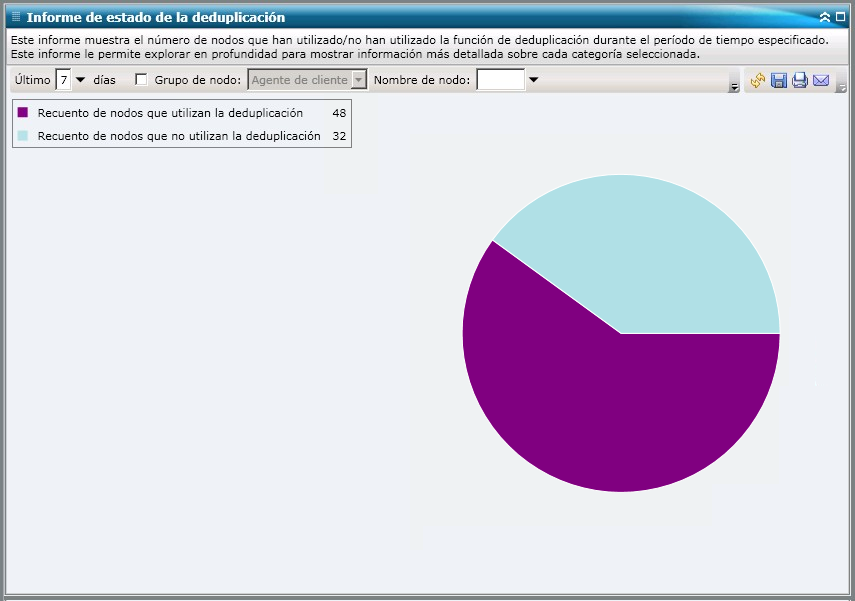Collapse the report with the double chevron icon
Viewport: 855px width, 601px height.
pyautogui.click(x=827, y=17)
